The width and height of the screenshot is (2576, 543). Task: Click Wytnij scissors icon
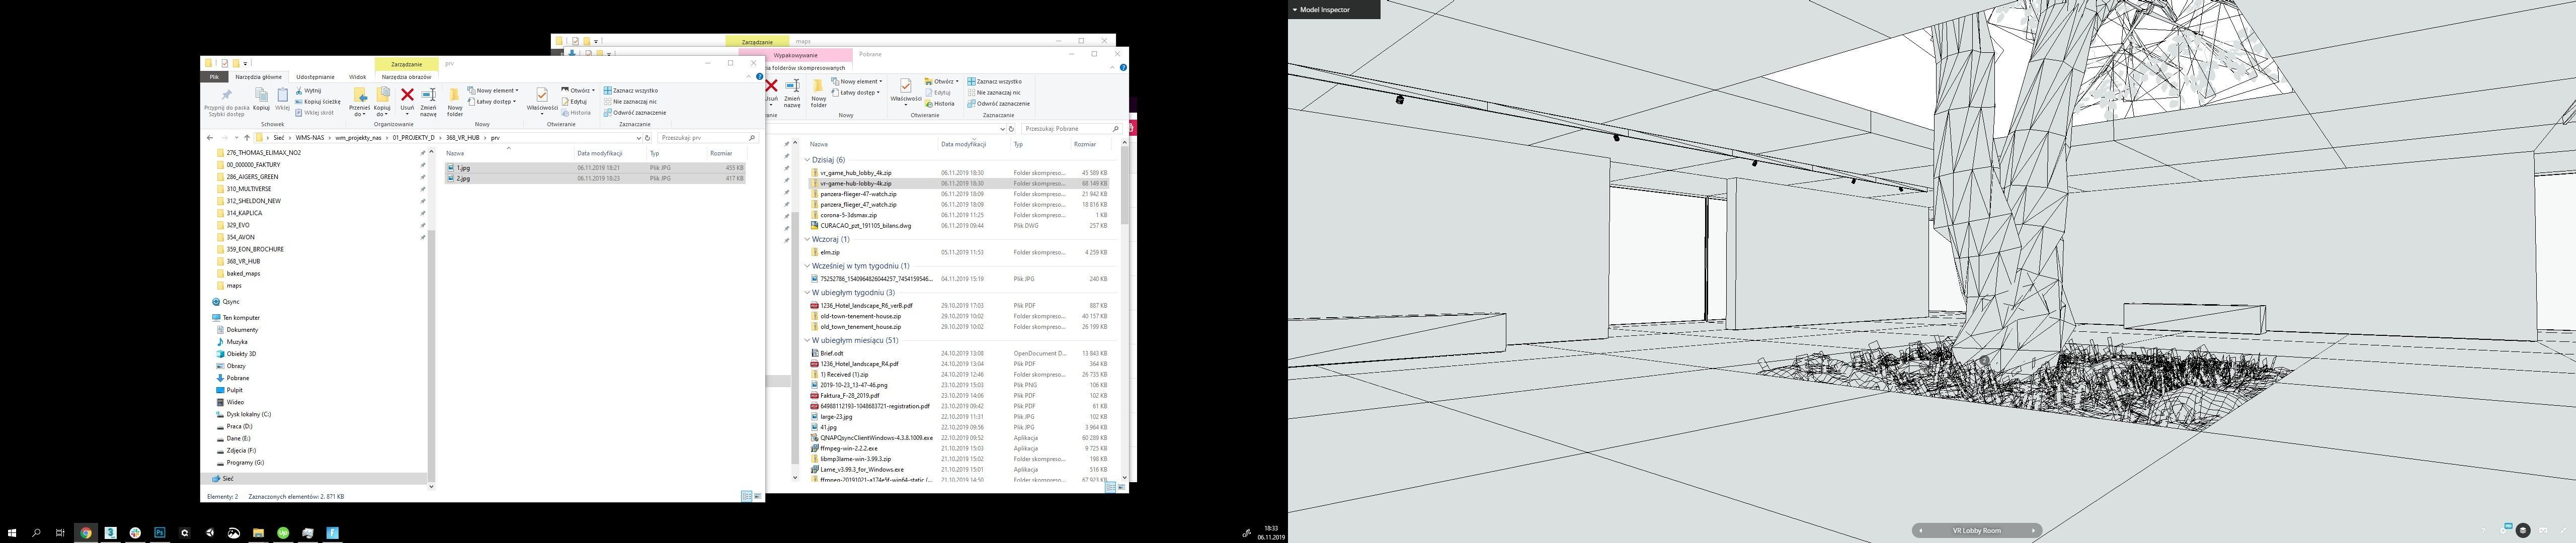coord(299,90)
